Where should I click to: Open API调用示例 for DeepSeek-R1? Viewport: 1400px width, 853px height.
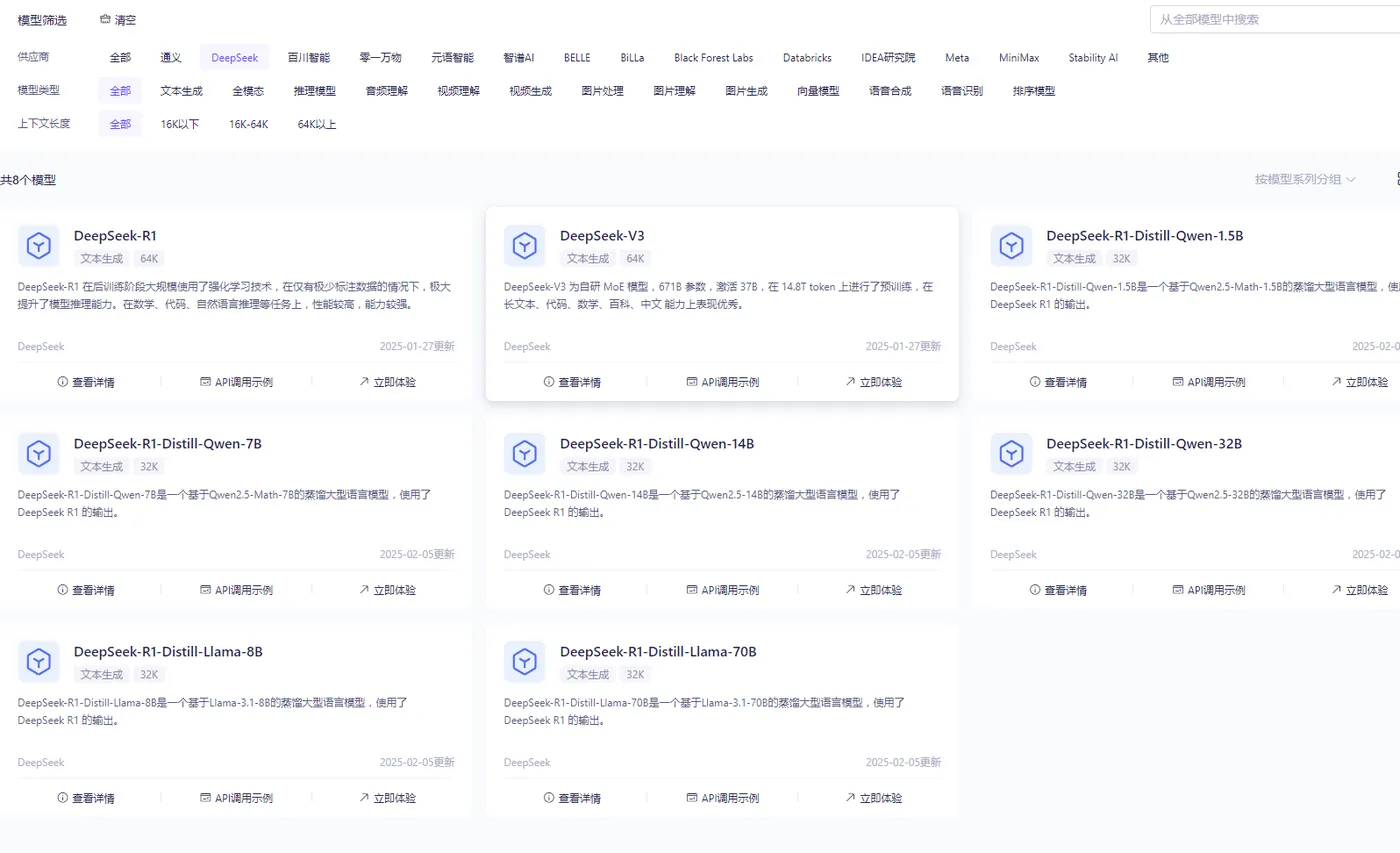coord(236,382)
